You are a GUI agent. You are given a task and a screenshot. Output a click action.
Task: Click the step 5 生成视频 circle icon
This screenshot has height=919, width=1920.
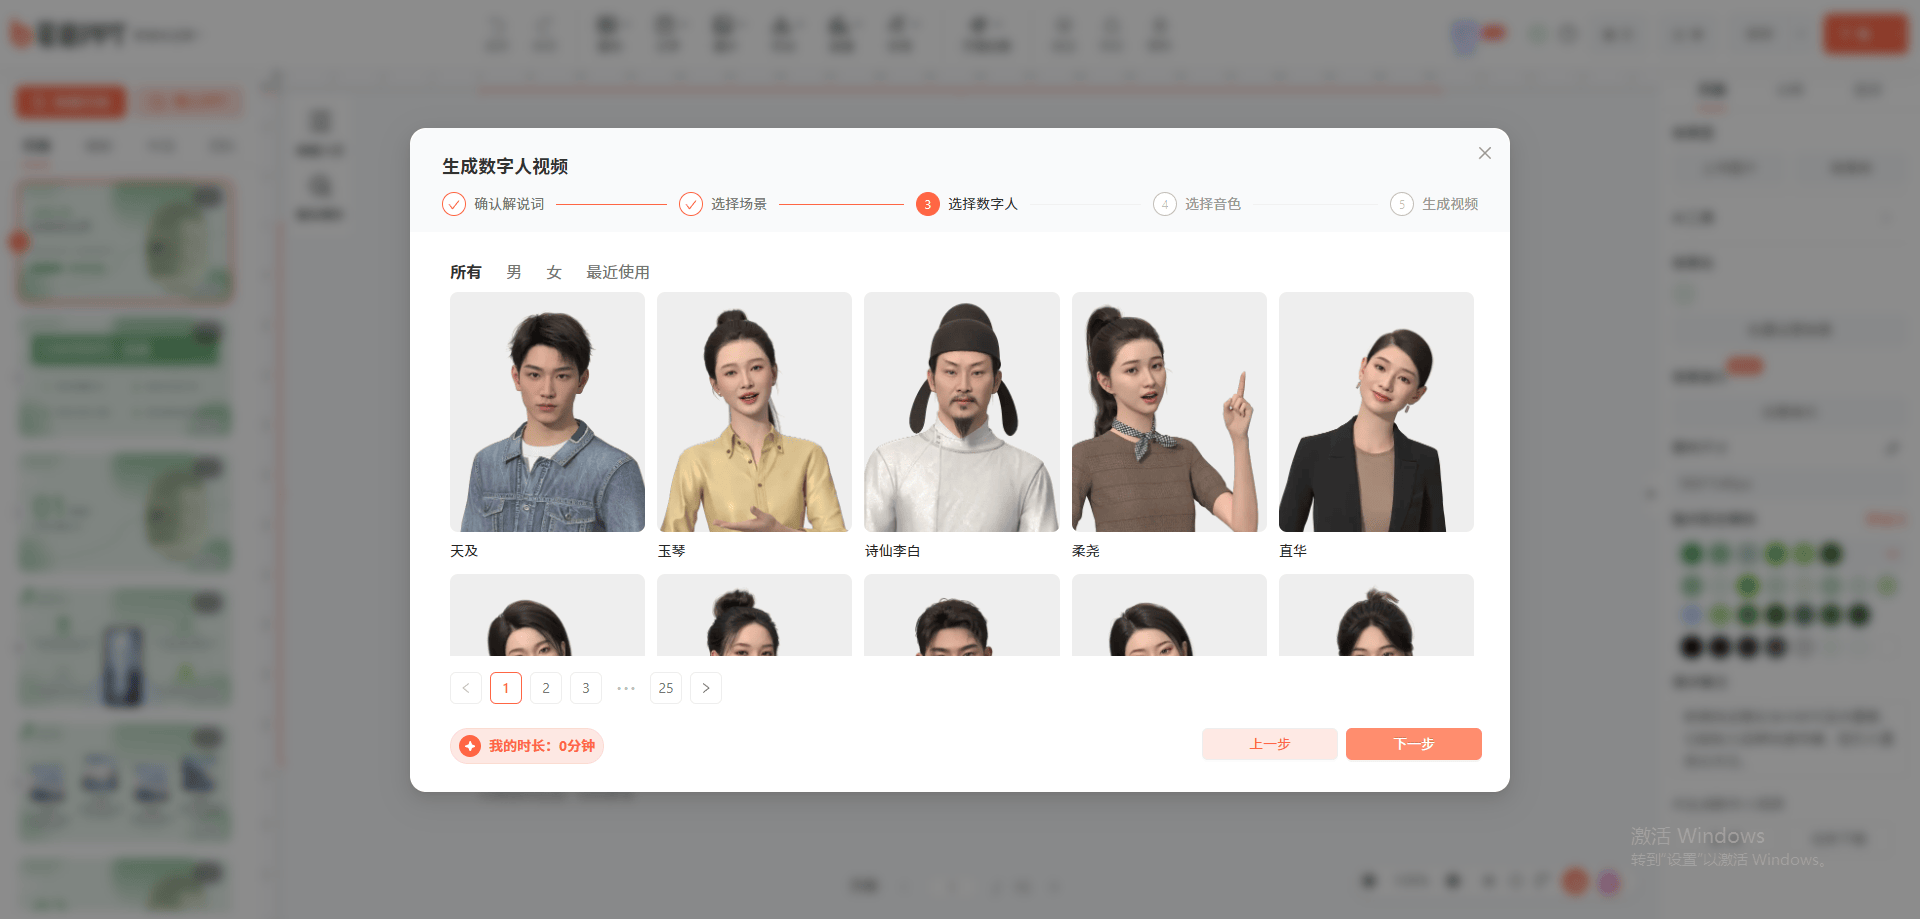pyautogui.click(x=1401, y=204)
